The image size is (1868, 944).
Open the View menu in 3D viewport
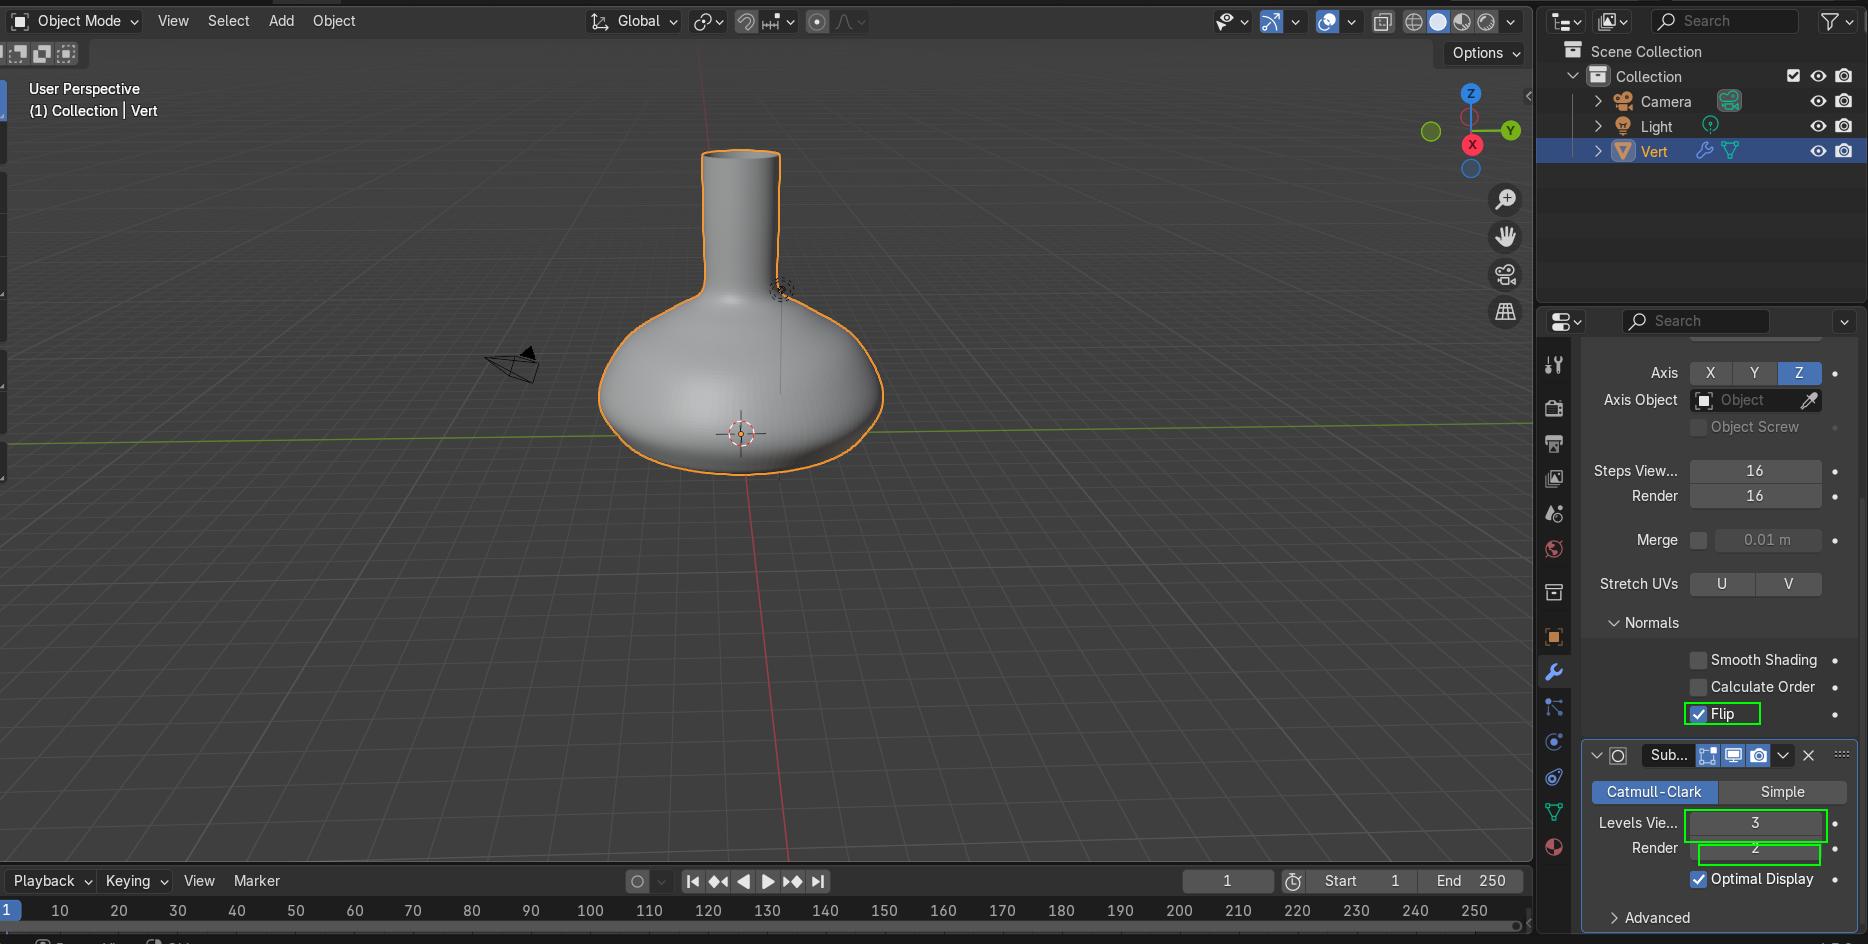(173, 21)
